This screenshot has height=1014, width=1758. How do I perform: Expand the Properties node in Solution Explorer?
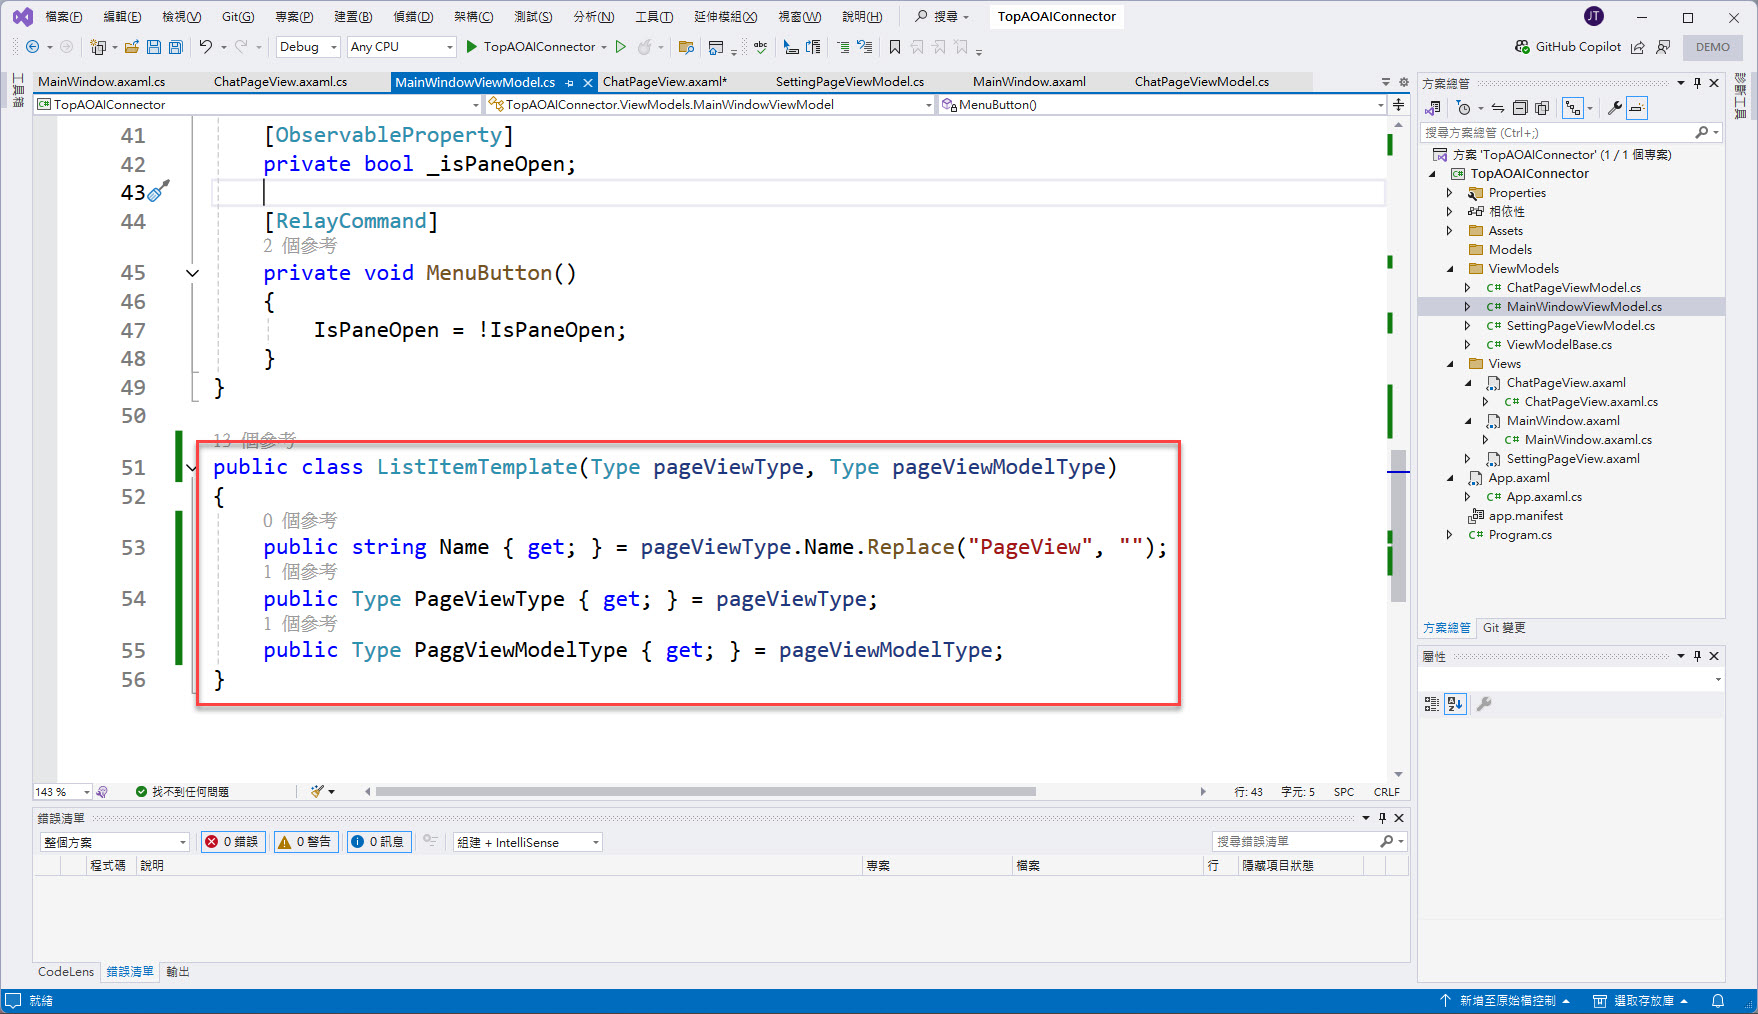coord(1450,193)
